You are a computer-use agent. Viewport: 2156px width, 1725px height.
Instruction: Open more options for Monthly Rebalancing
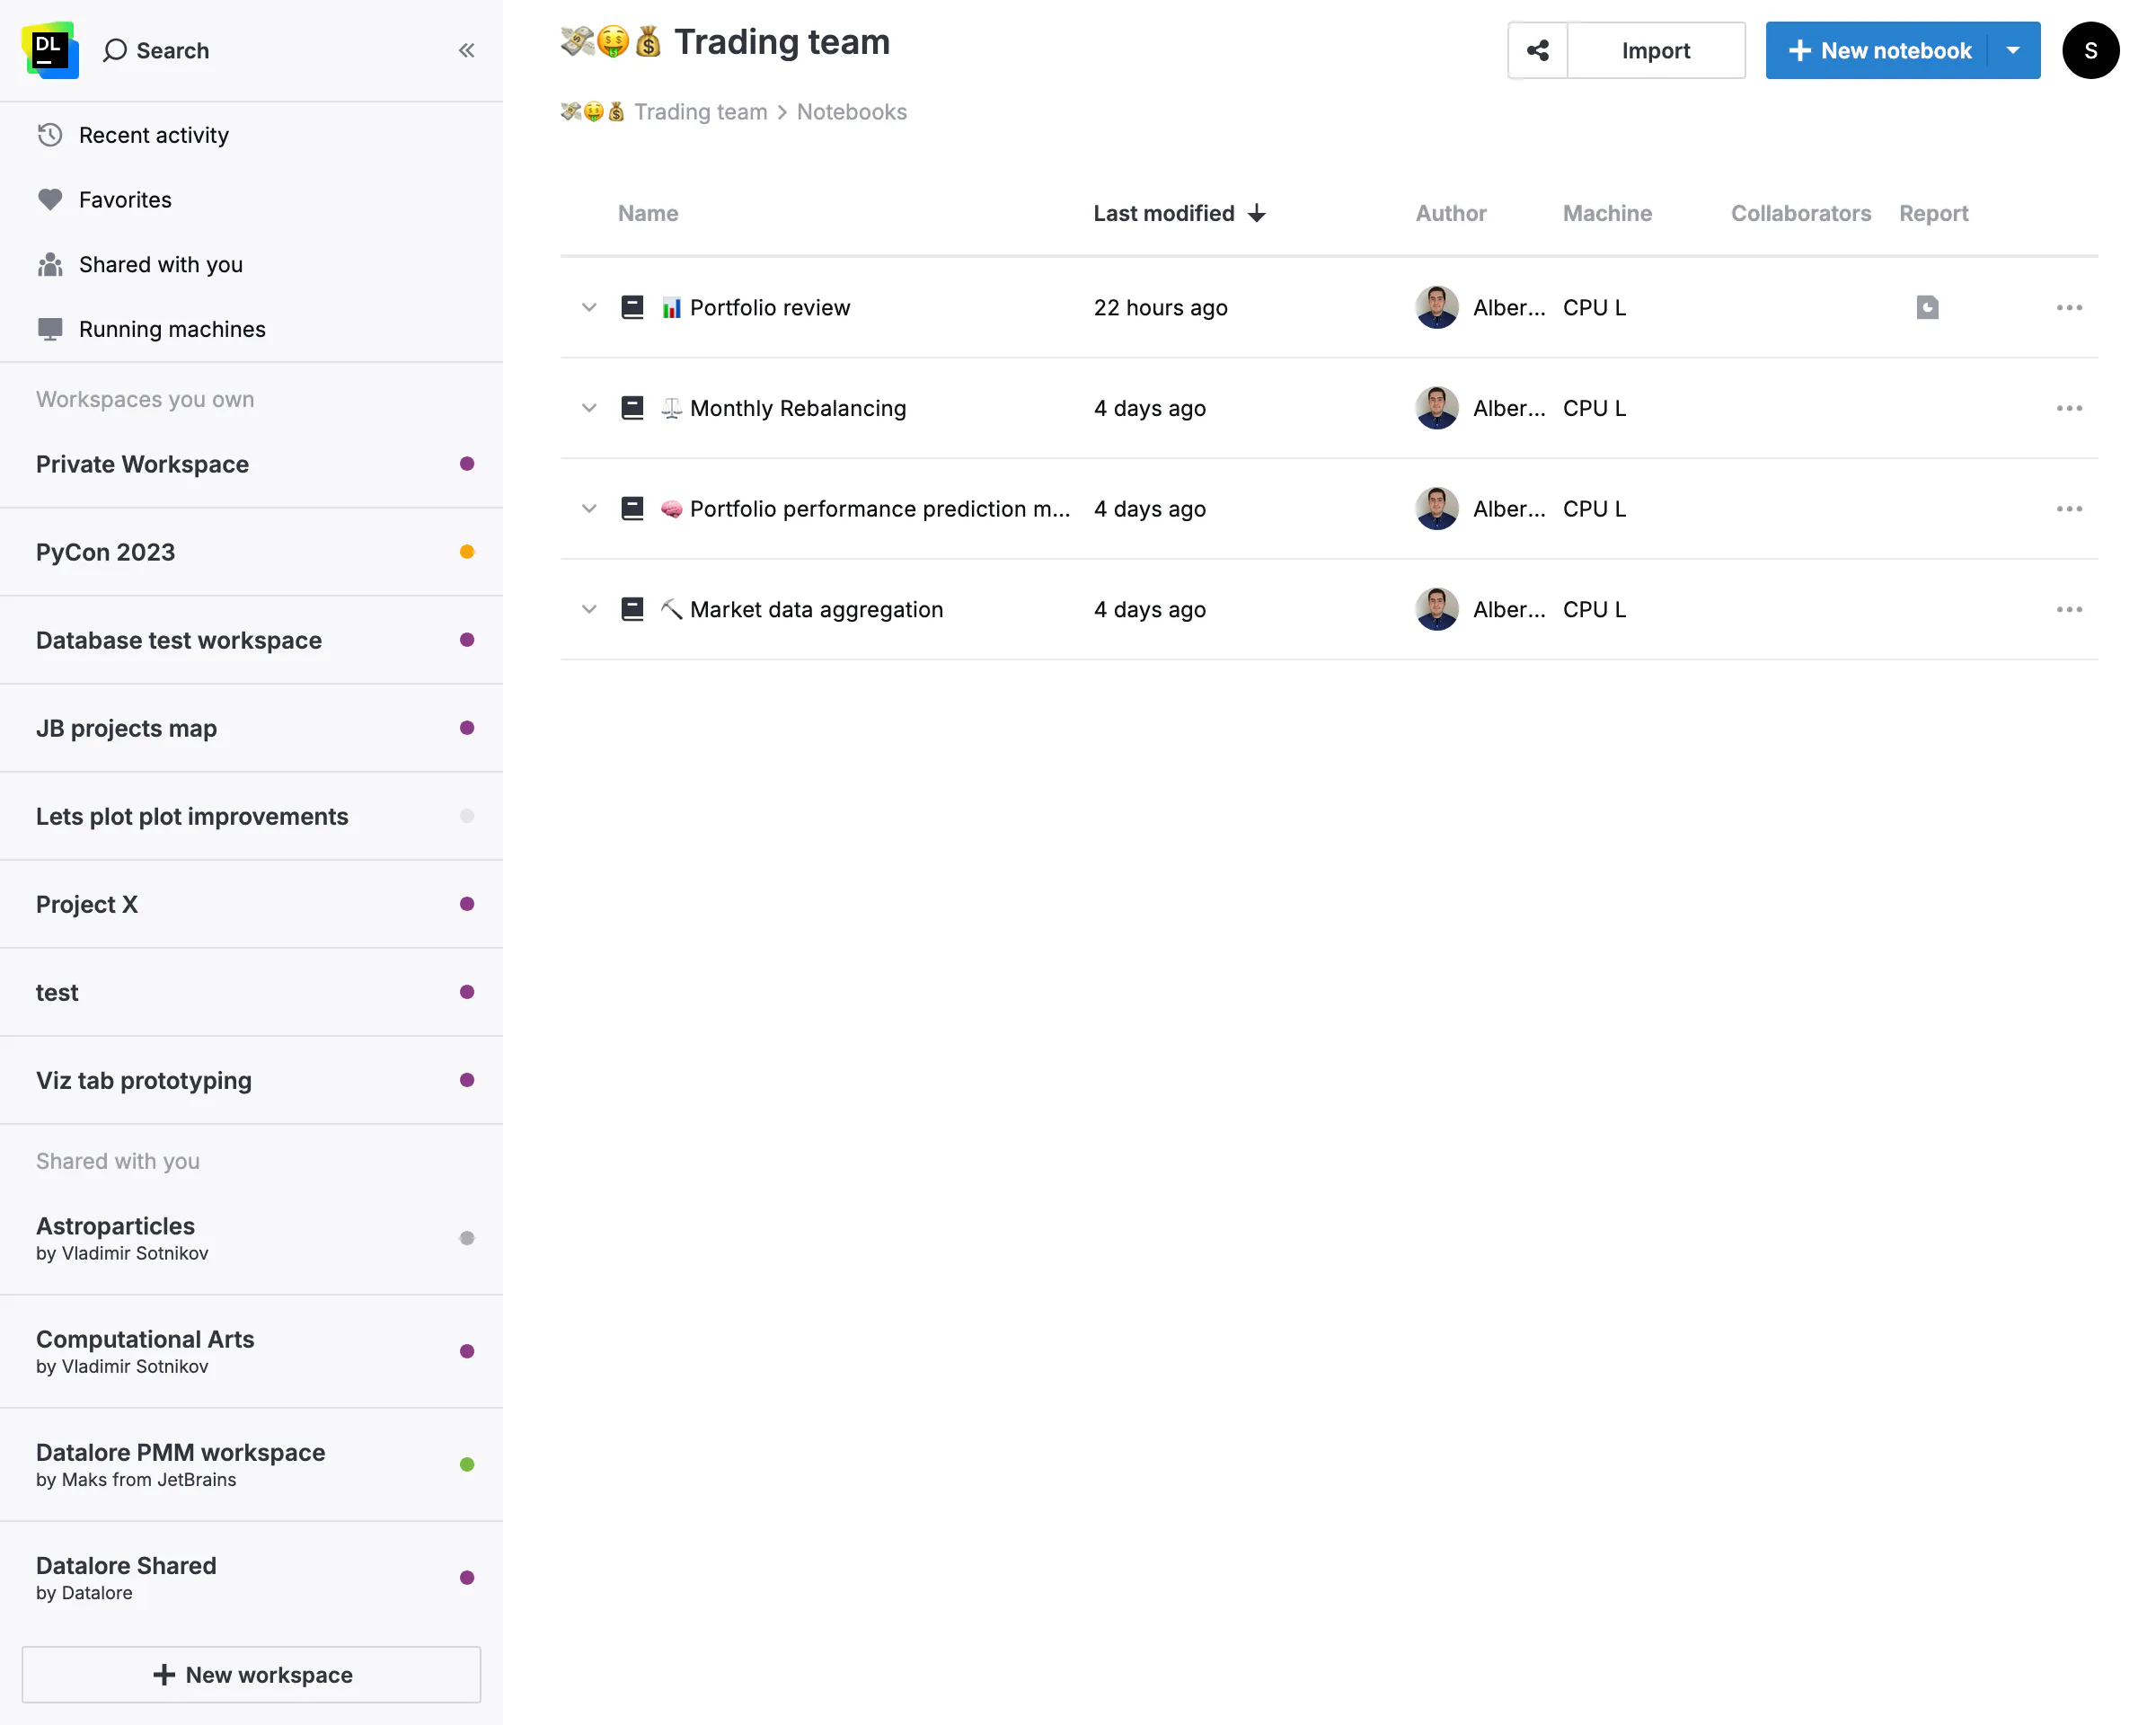click(2069, 408)
